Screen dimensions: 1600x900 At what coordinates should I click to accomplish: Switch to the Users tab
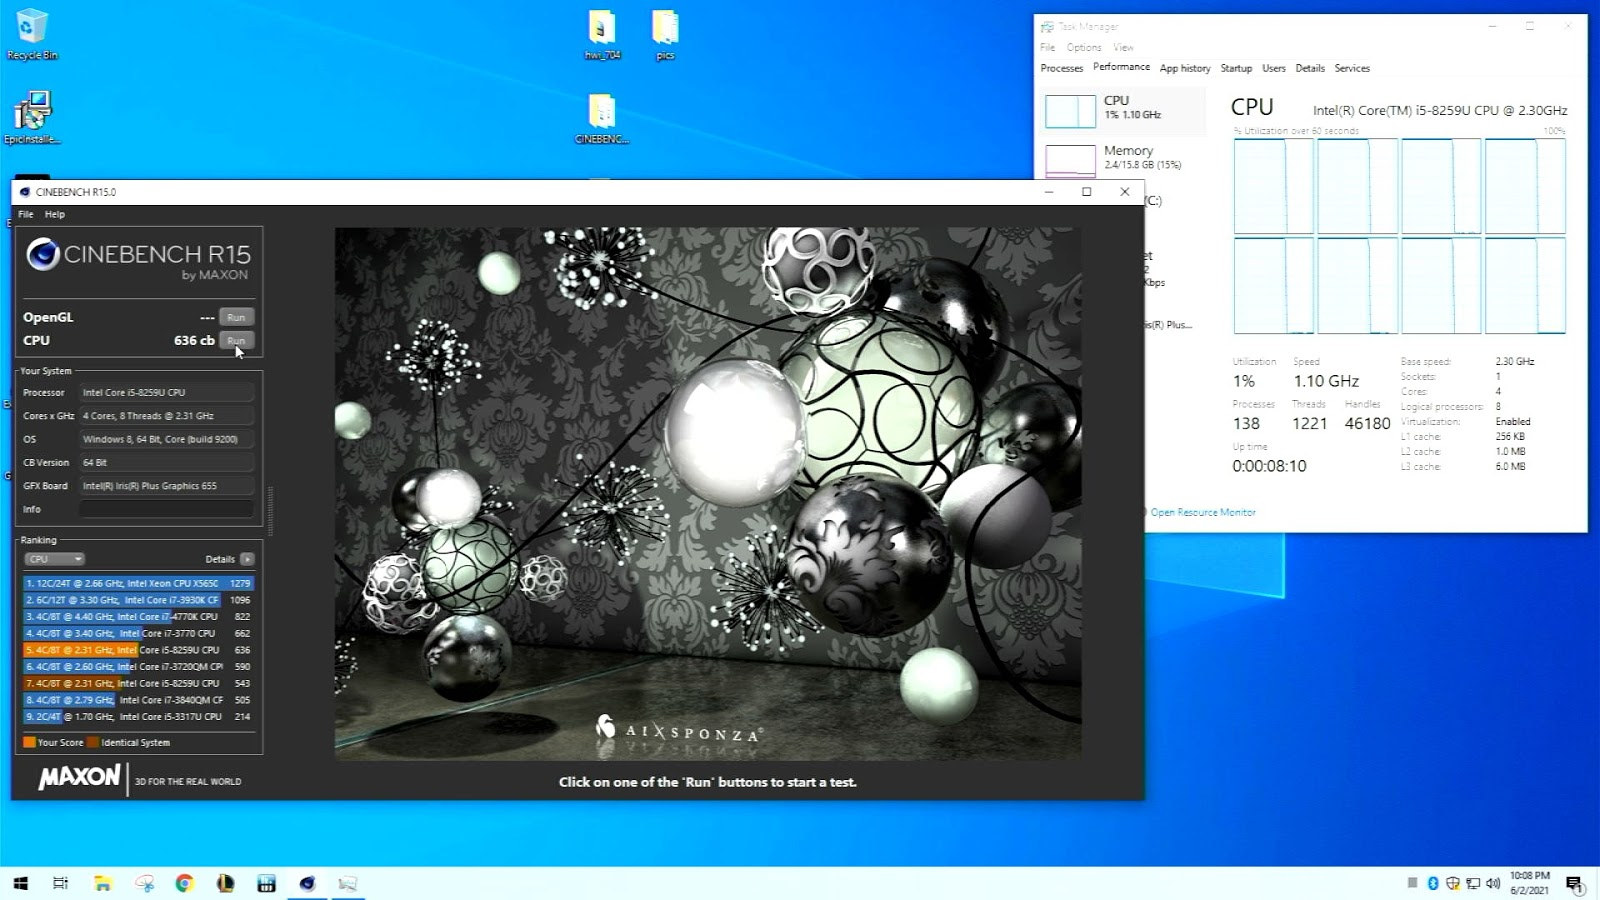[x=1274, y=68]
